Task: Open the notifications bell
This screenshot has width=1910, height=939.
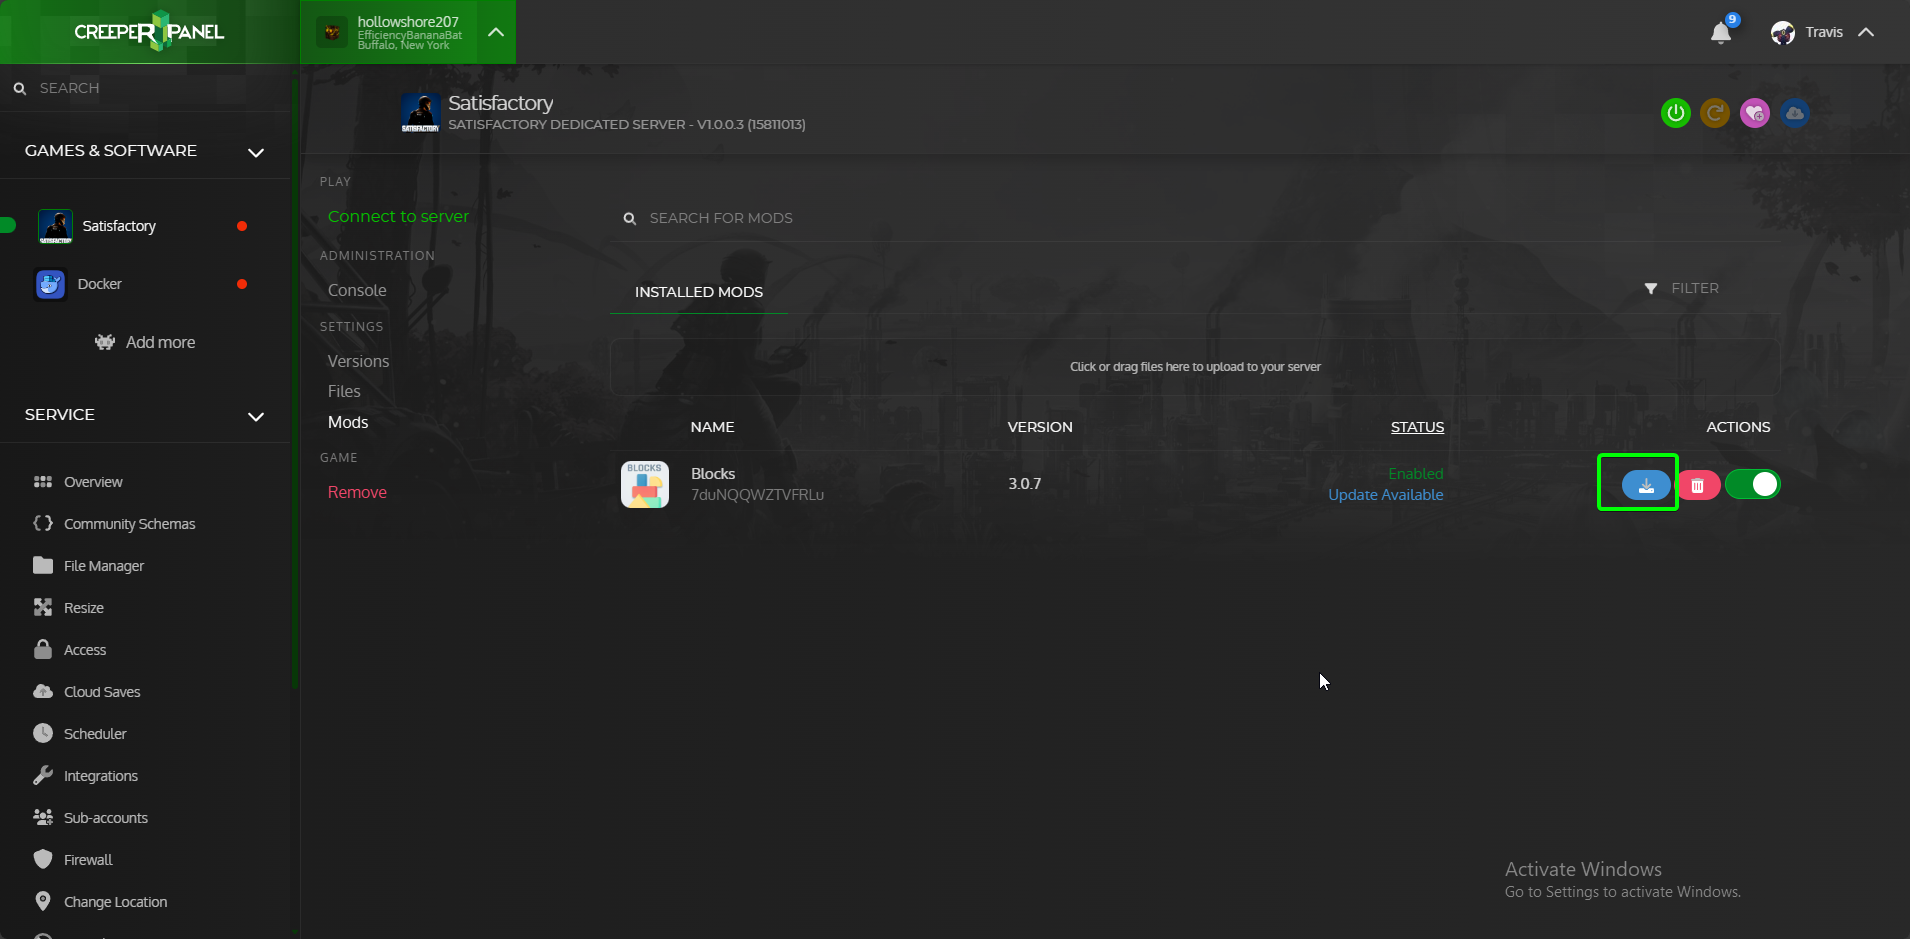Action: click(1721, 33)
